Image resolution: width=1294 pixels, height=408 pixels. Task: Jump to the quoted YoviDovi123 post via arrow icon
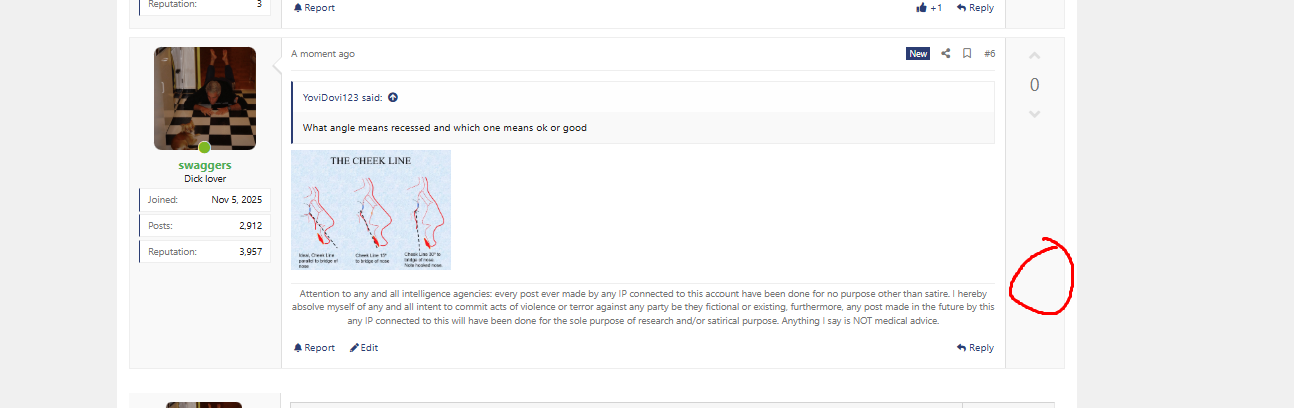(393, 98)
